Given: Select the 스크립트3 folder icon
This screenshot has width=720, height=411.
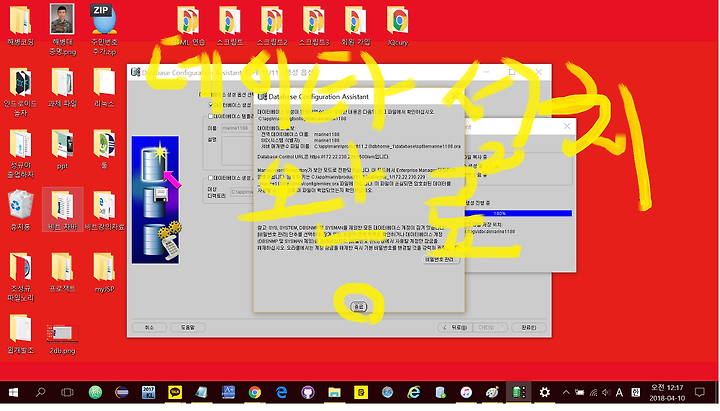Looking at the screenshot, I should pyautogui.click(x=314, y=26).
